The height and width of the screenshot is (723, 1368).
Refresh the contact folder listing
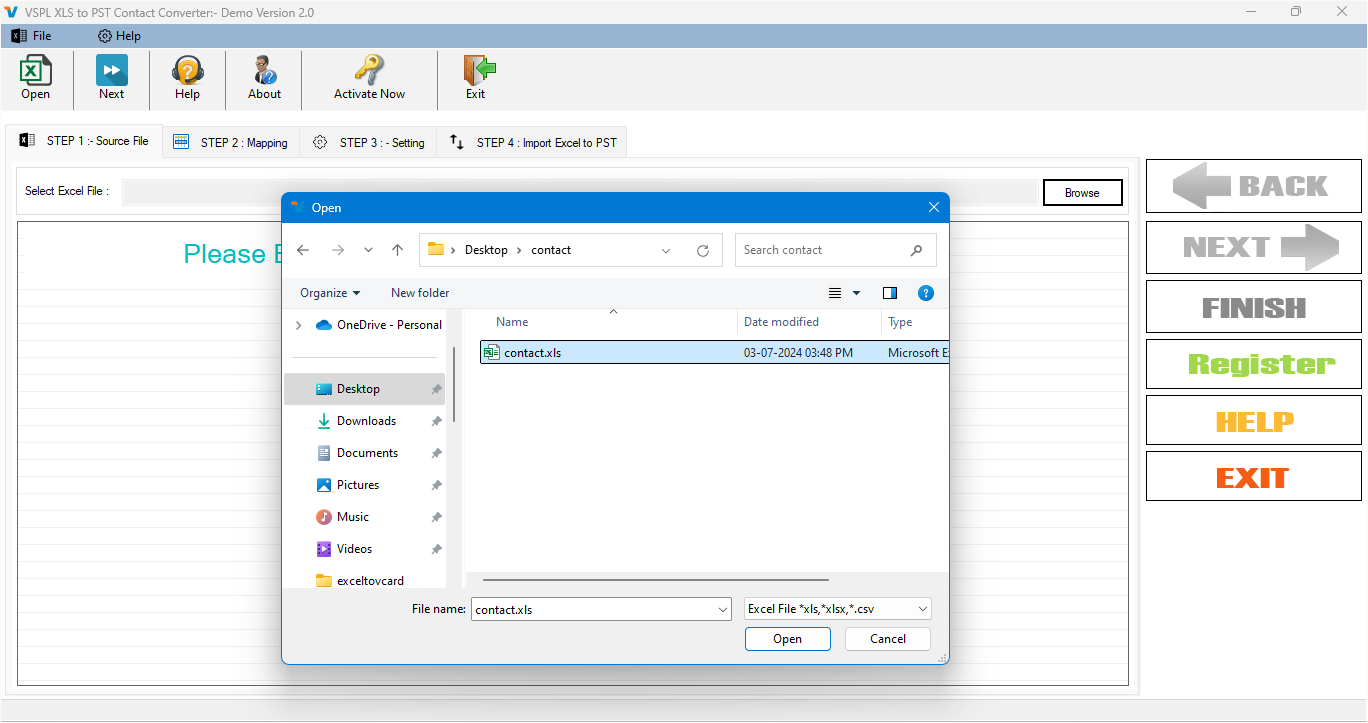[703, 250]
